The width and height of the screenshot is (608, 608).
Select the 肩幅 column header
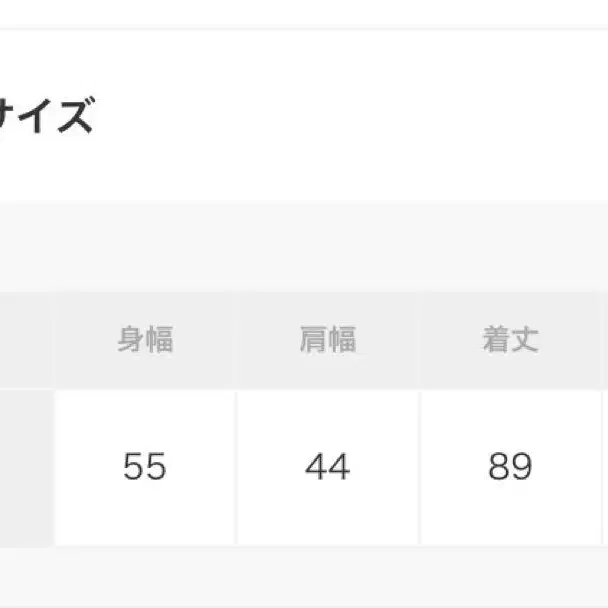(328, 340)
